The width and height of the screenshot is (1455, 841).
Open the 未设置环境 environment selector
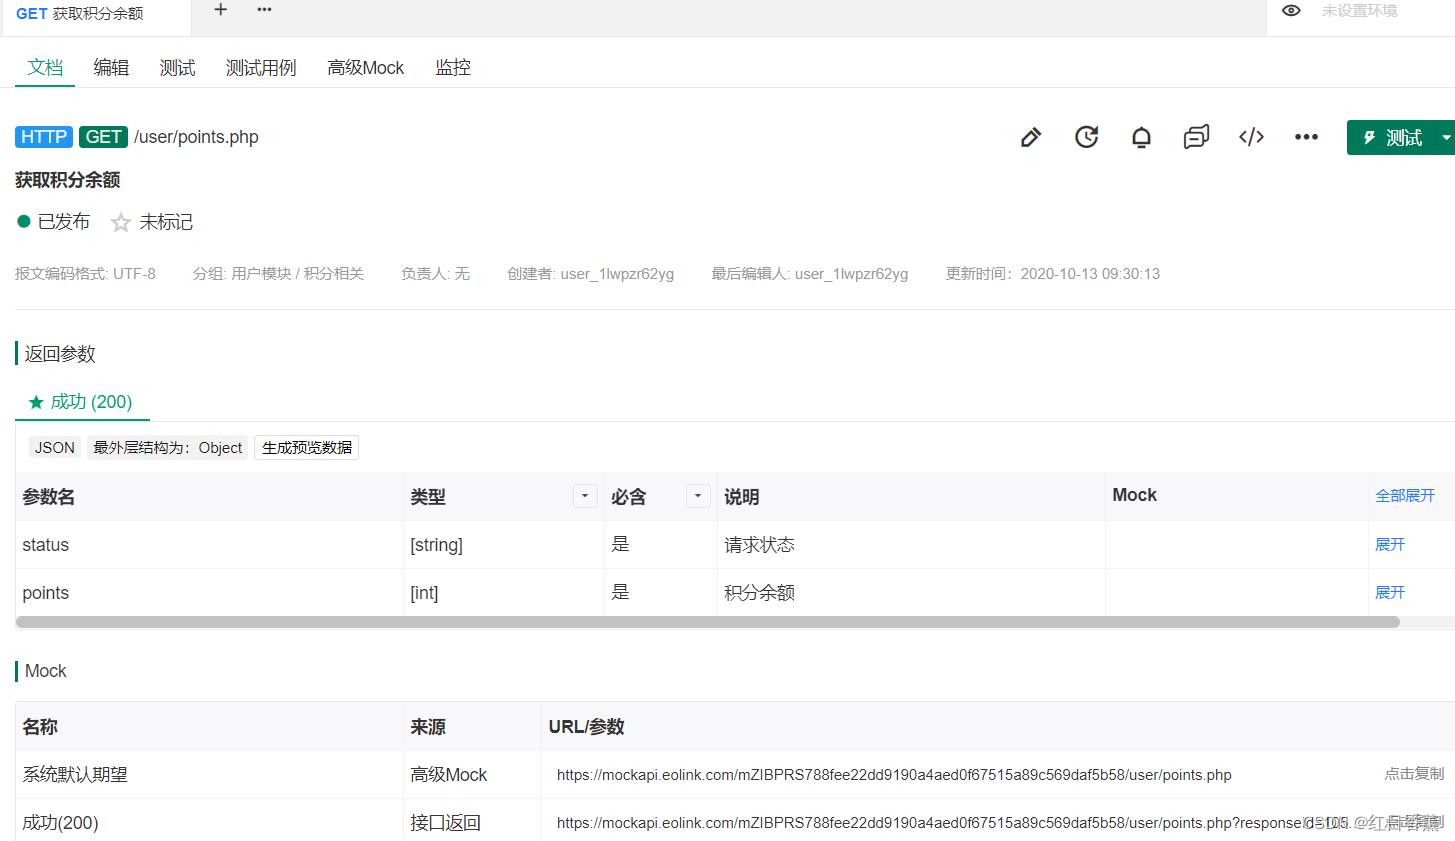[1360, 11]
